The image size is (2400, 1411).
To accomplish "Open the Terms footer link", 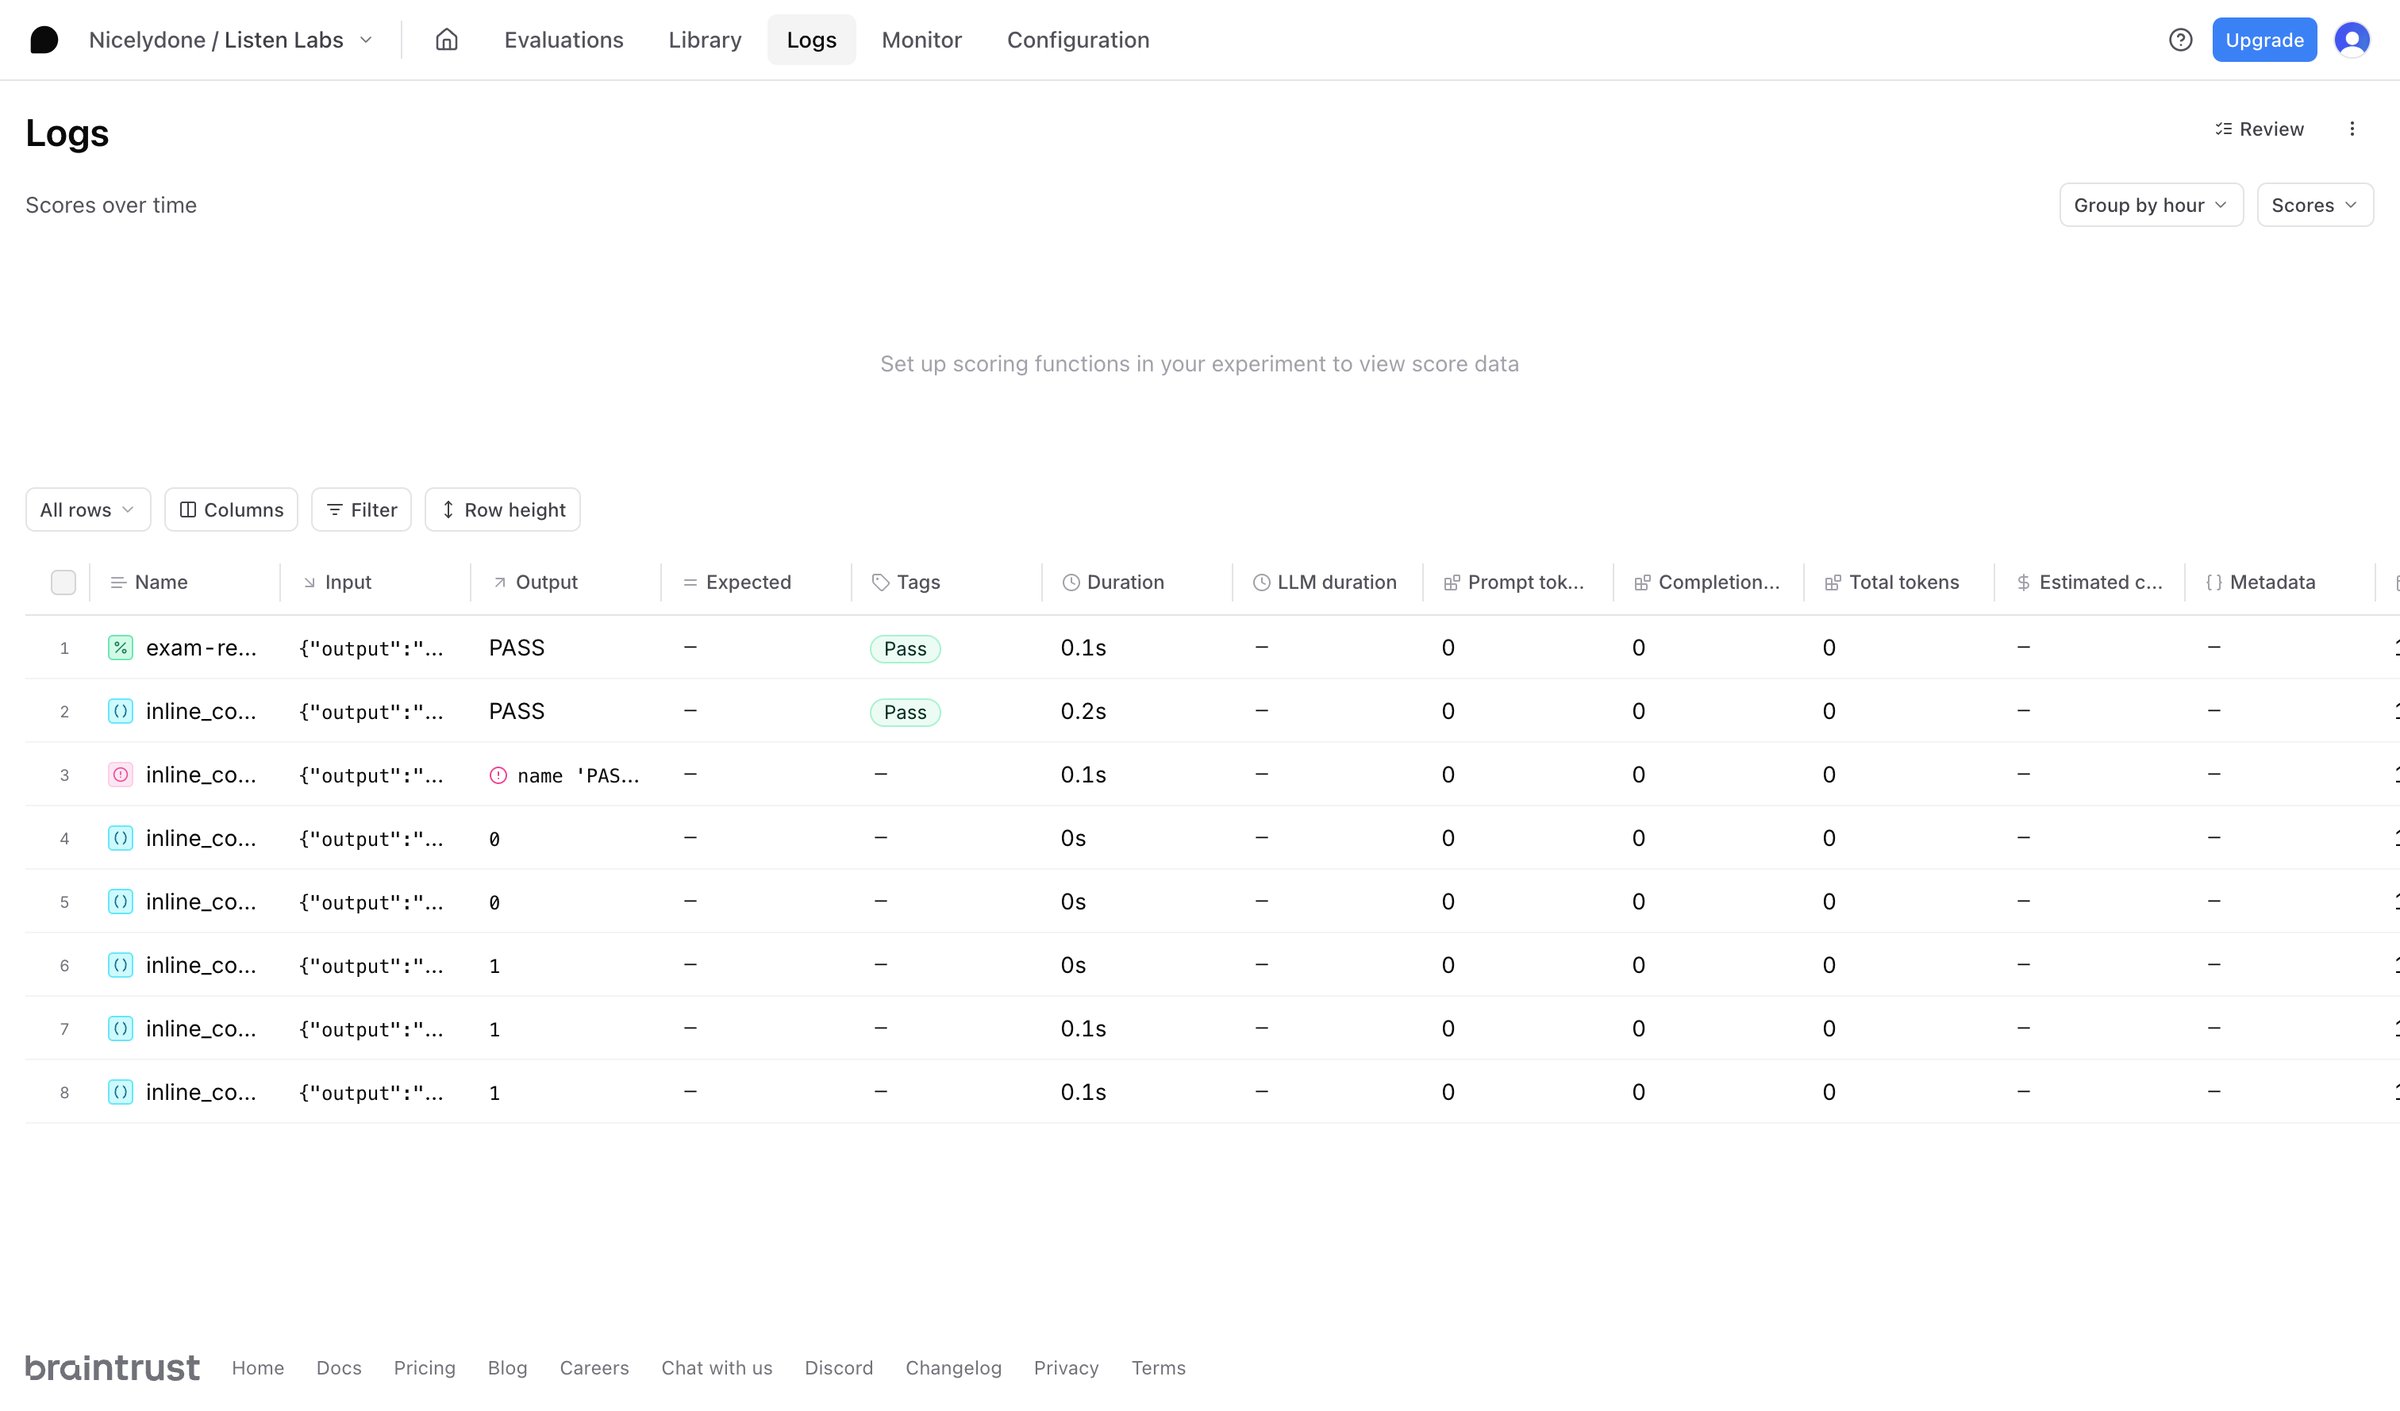I will pos(1158,1368).
